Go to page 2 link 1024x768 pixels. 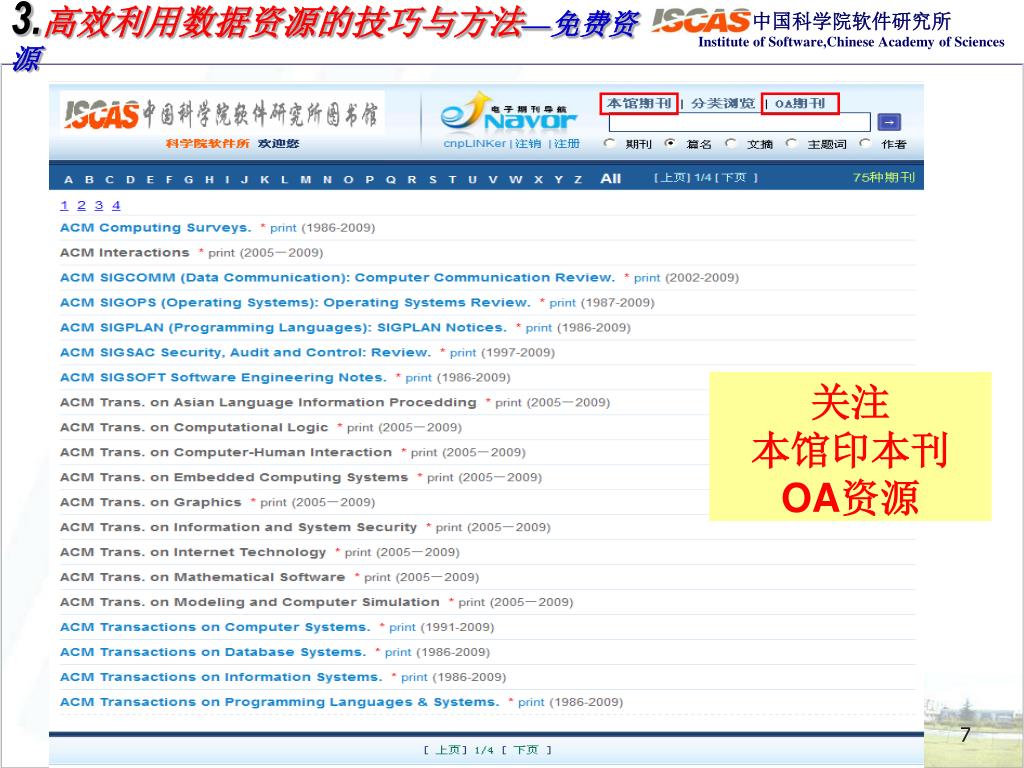pos(81,206)
